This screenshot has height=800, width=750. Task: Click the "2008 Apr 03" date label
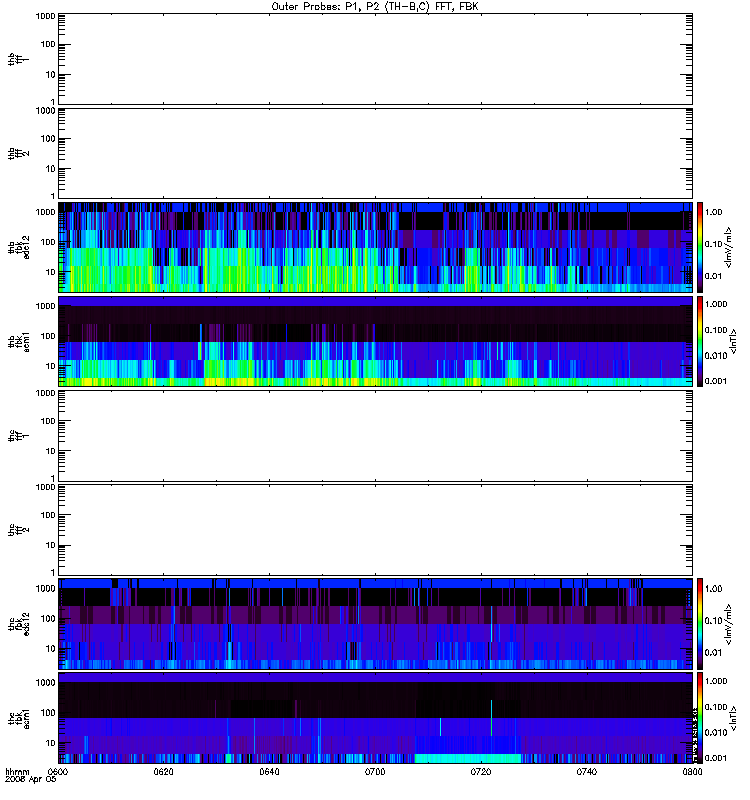[x=31, y=780]
